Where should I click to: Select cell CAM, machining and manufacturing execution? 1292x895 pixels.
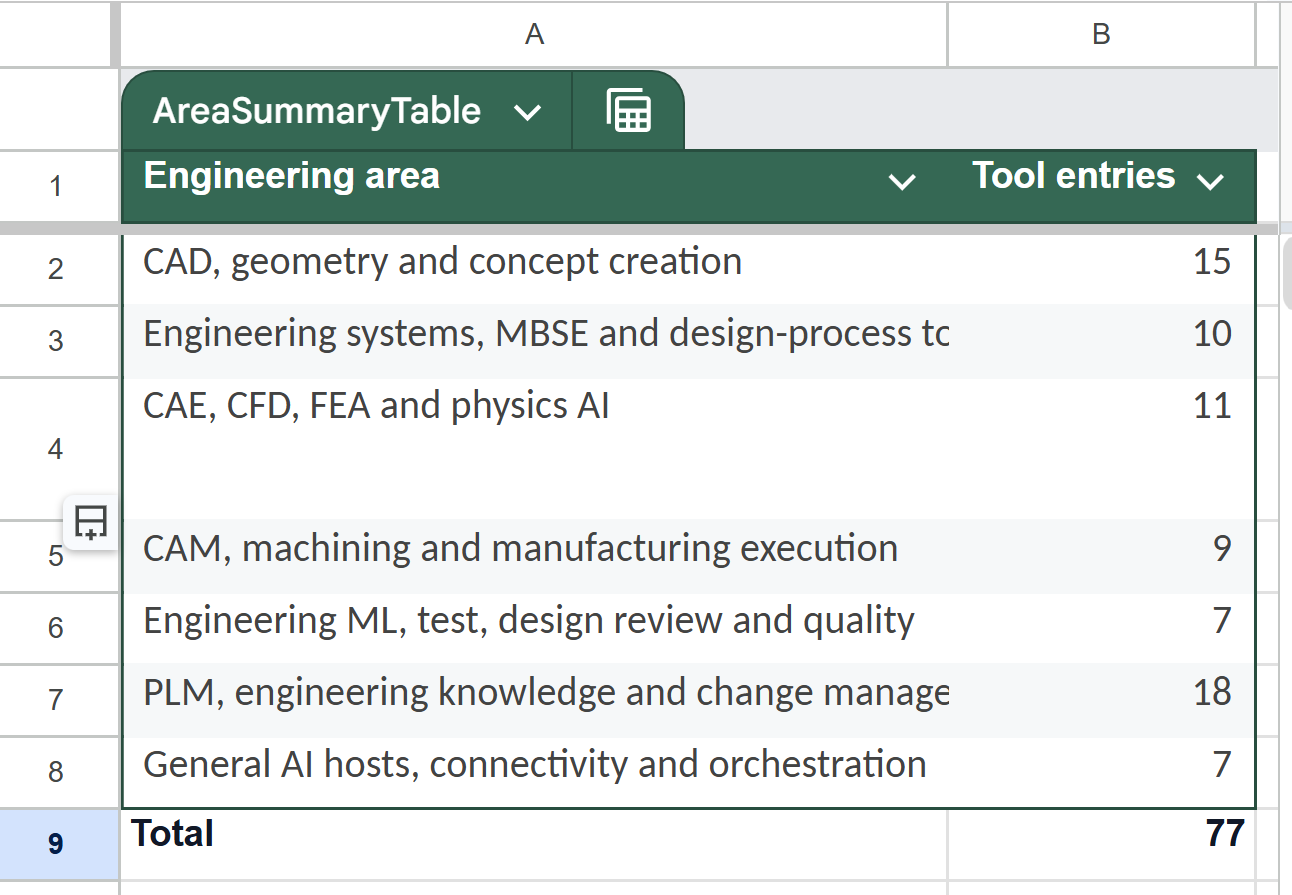pos(534,556)
